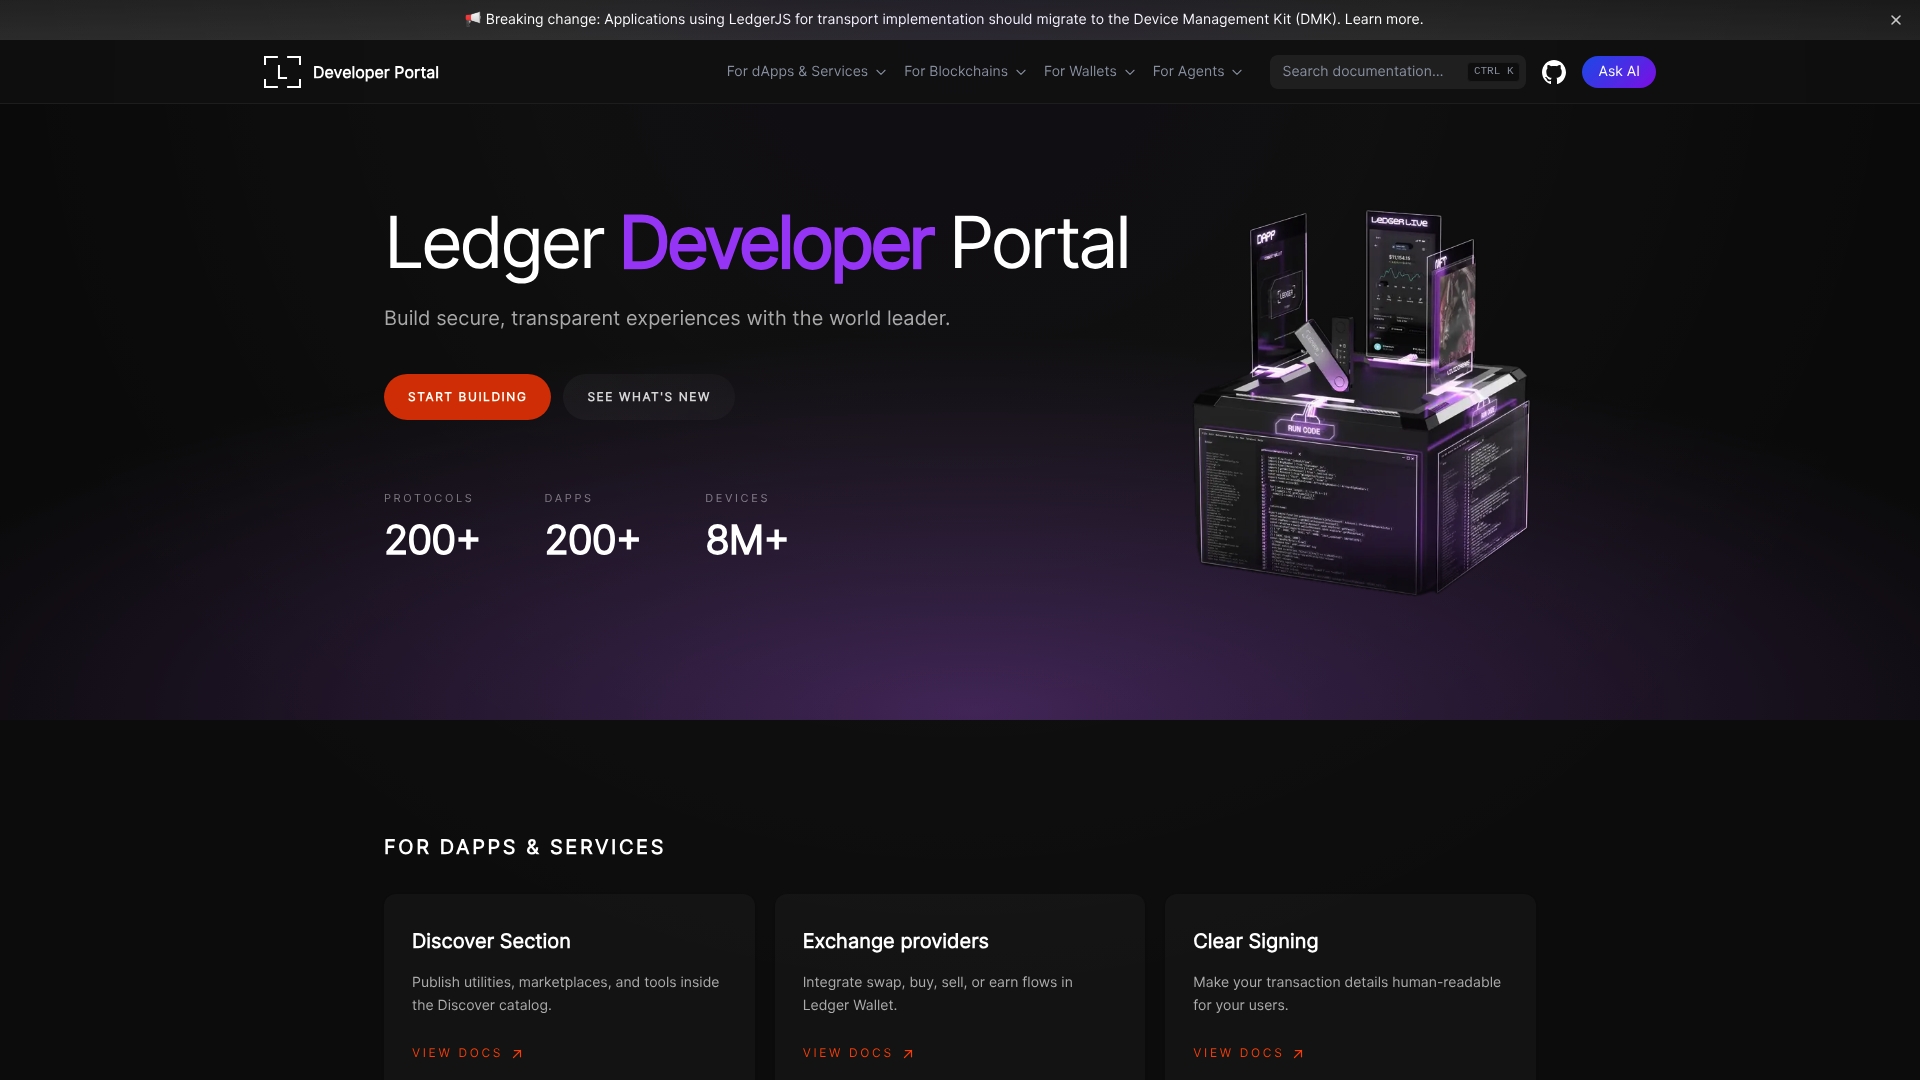Click the Clear Signing View Docs arrow
Image resolution: width=1920 pixels, height=1080 pixels.
pyautogui.click(x=1298, y=1054)
